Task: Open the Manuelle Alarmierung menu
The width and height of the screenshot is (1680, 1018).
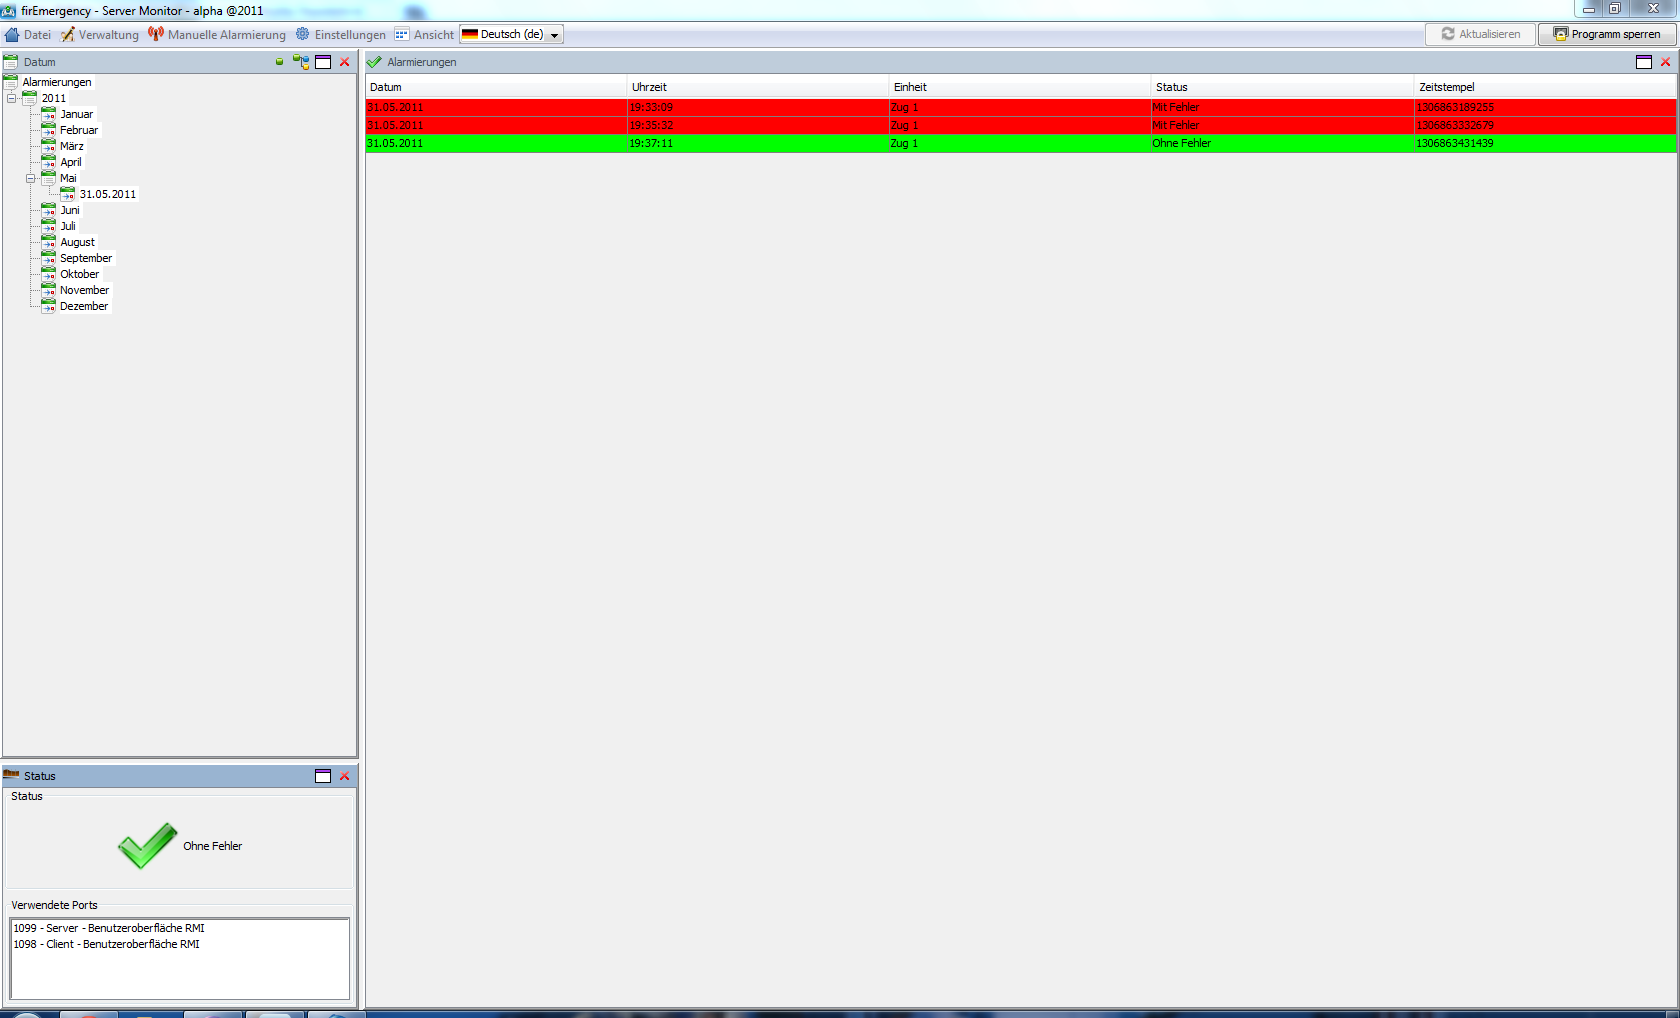Action: point(217,34)
